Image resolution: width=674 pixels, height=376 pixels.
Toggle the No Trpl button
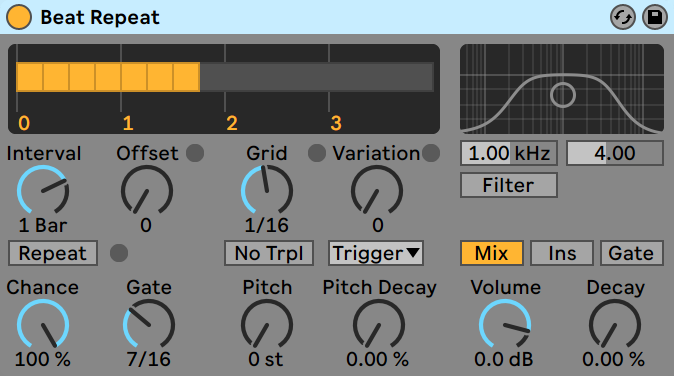tap(269, 253)
